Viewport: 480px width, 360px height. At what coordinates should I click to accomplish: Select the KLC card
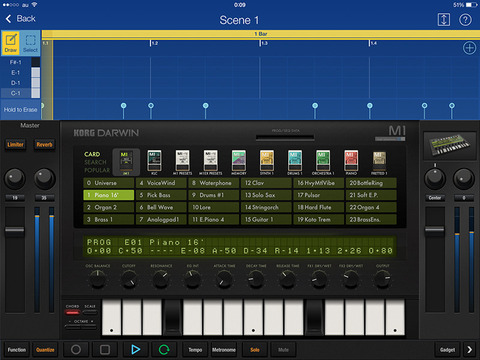[x=154, y=162]
